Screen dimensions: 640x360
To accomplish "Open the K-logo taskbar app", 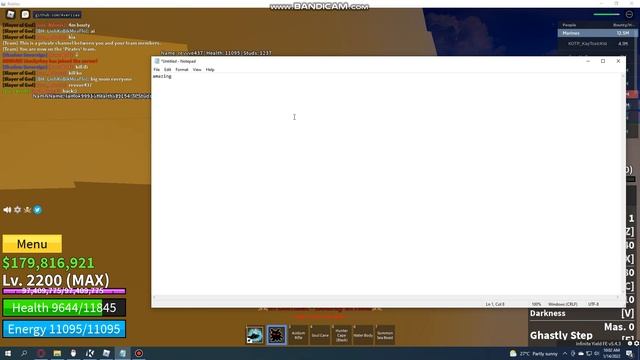I will (90, 353).
